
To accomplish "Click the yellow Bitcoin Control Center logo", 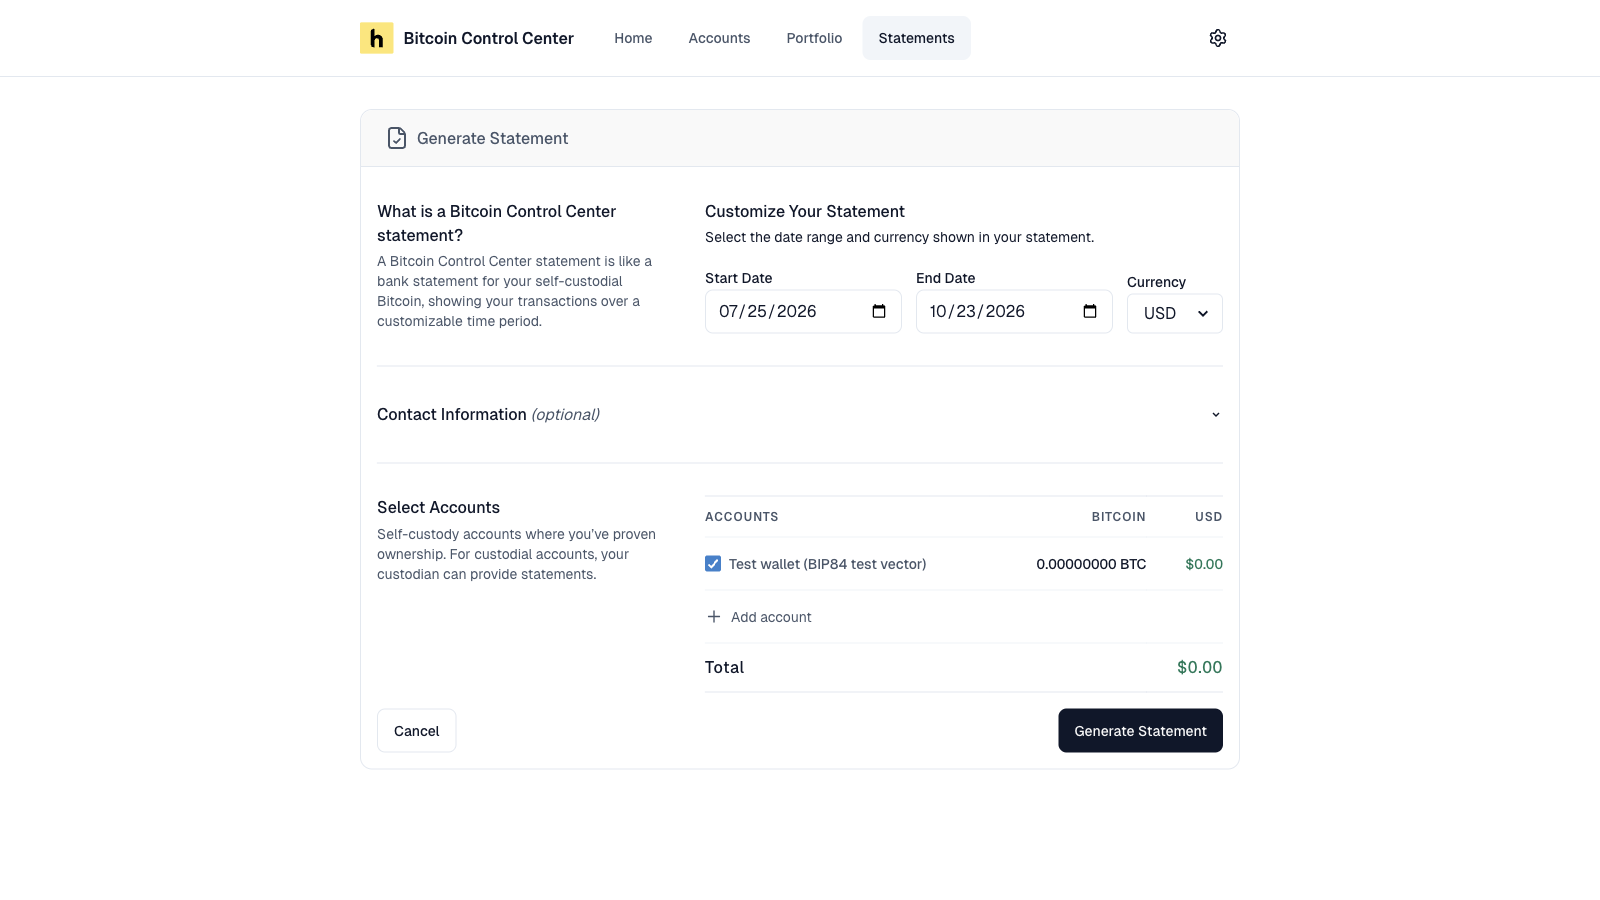I will coord(376,38).
